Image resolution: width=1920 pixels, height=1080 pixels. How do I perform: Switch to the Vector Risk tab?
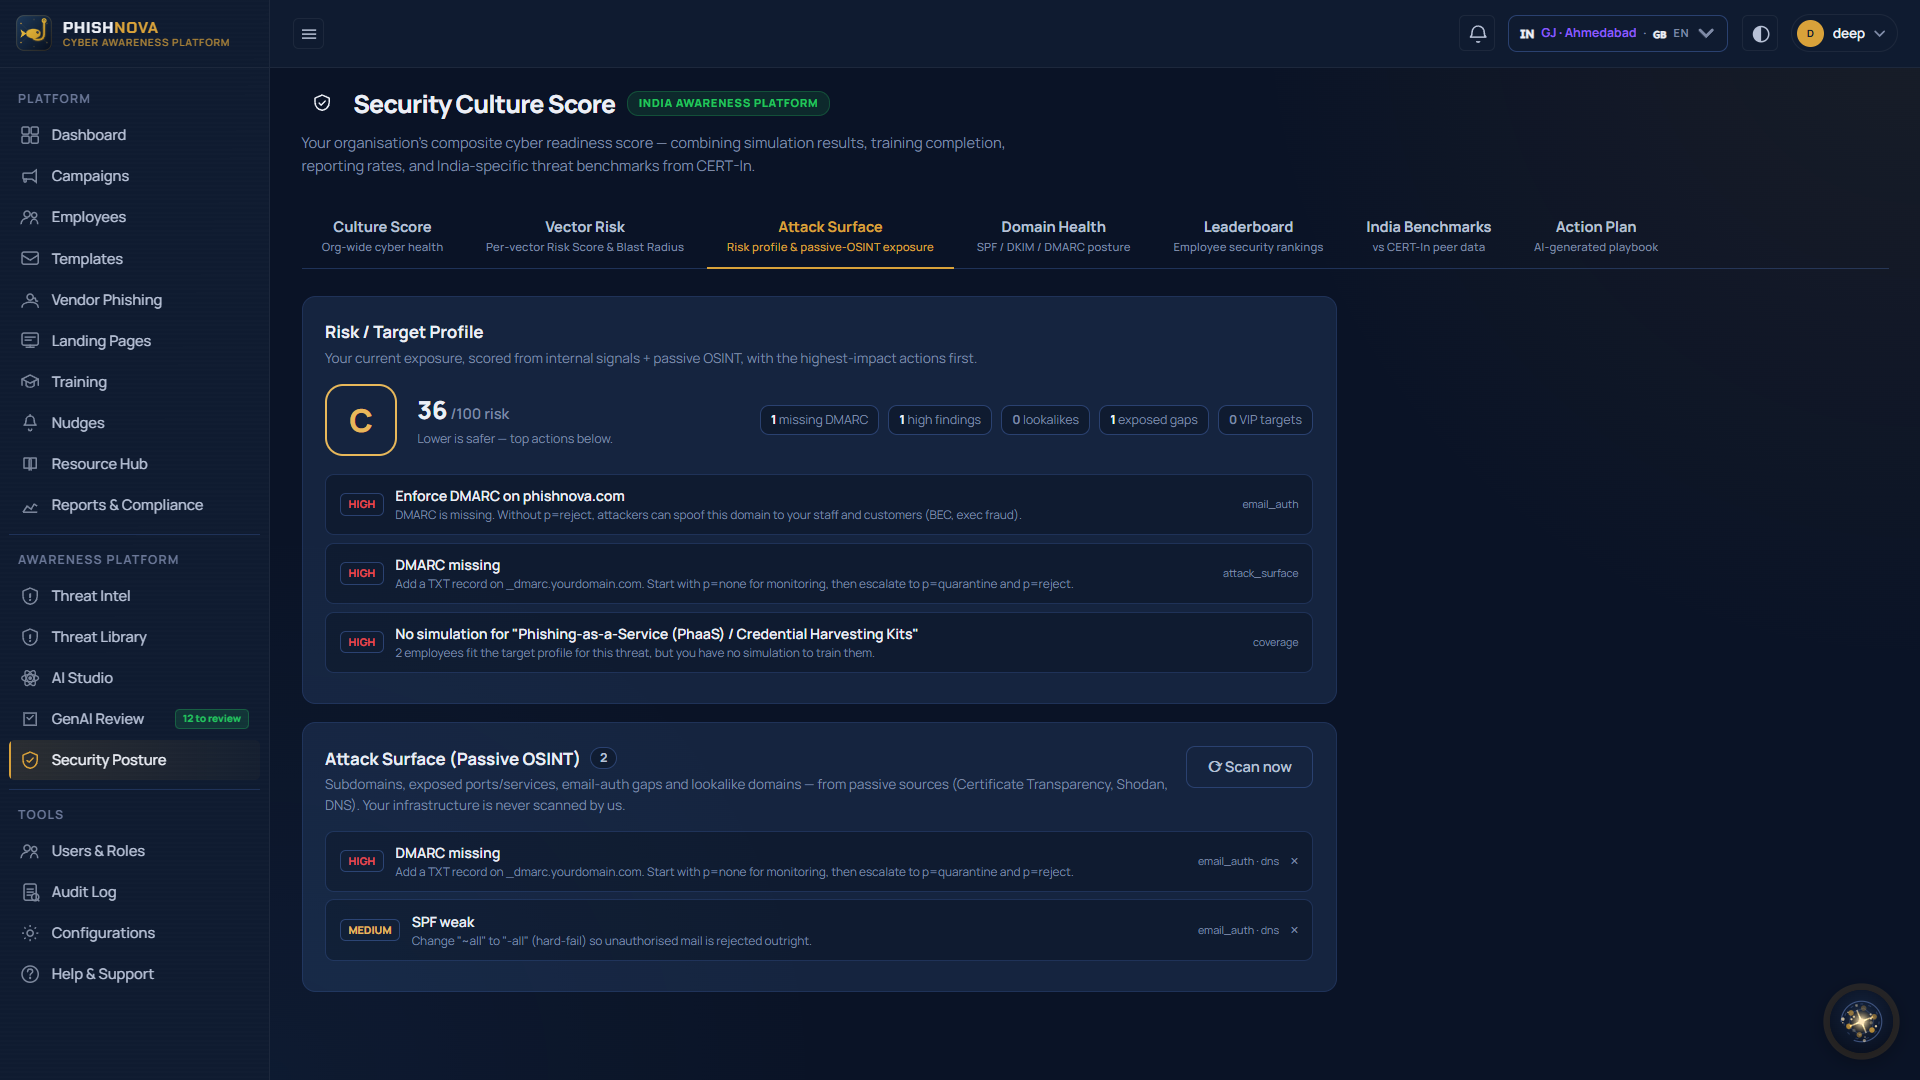pyautogui.click(x=585, y=236)
